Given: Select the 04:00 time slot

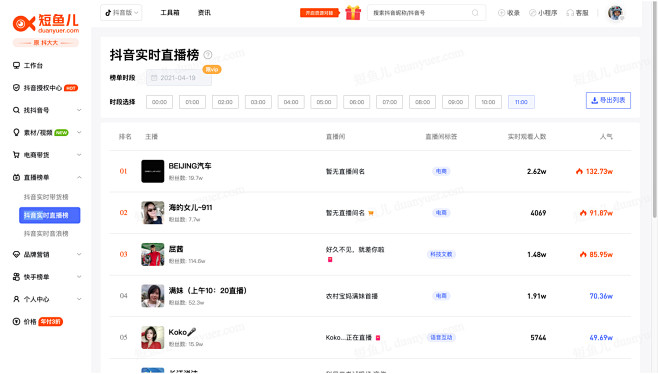Looking at the screenshot, I should tap(291, 102).
